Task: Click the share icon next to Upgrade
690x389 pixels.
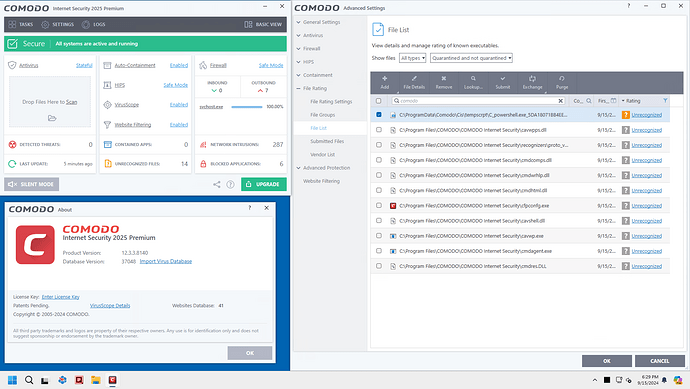Action: (217, 184)
